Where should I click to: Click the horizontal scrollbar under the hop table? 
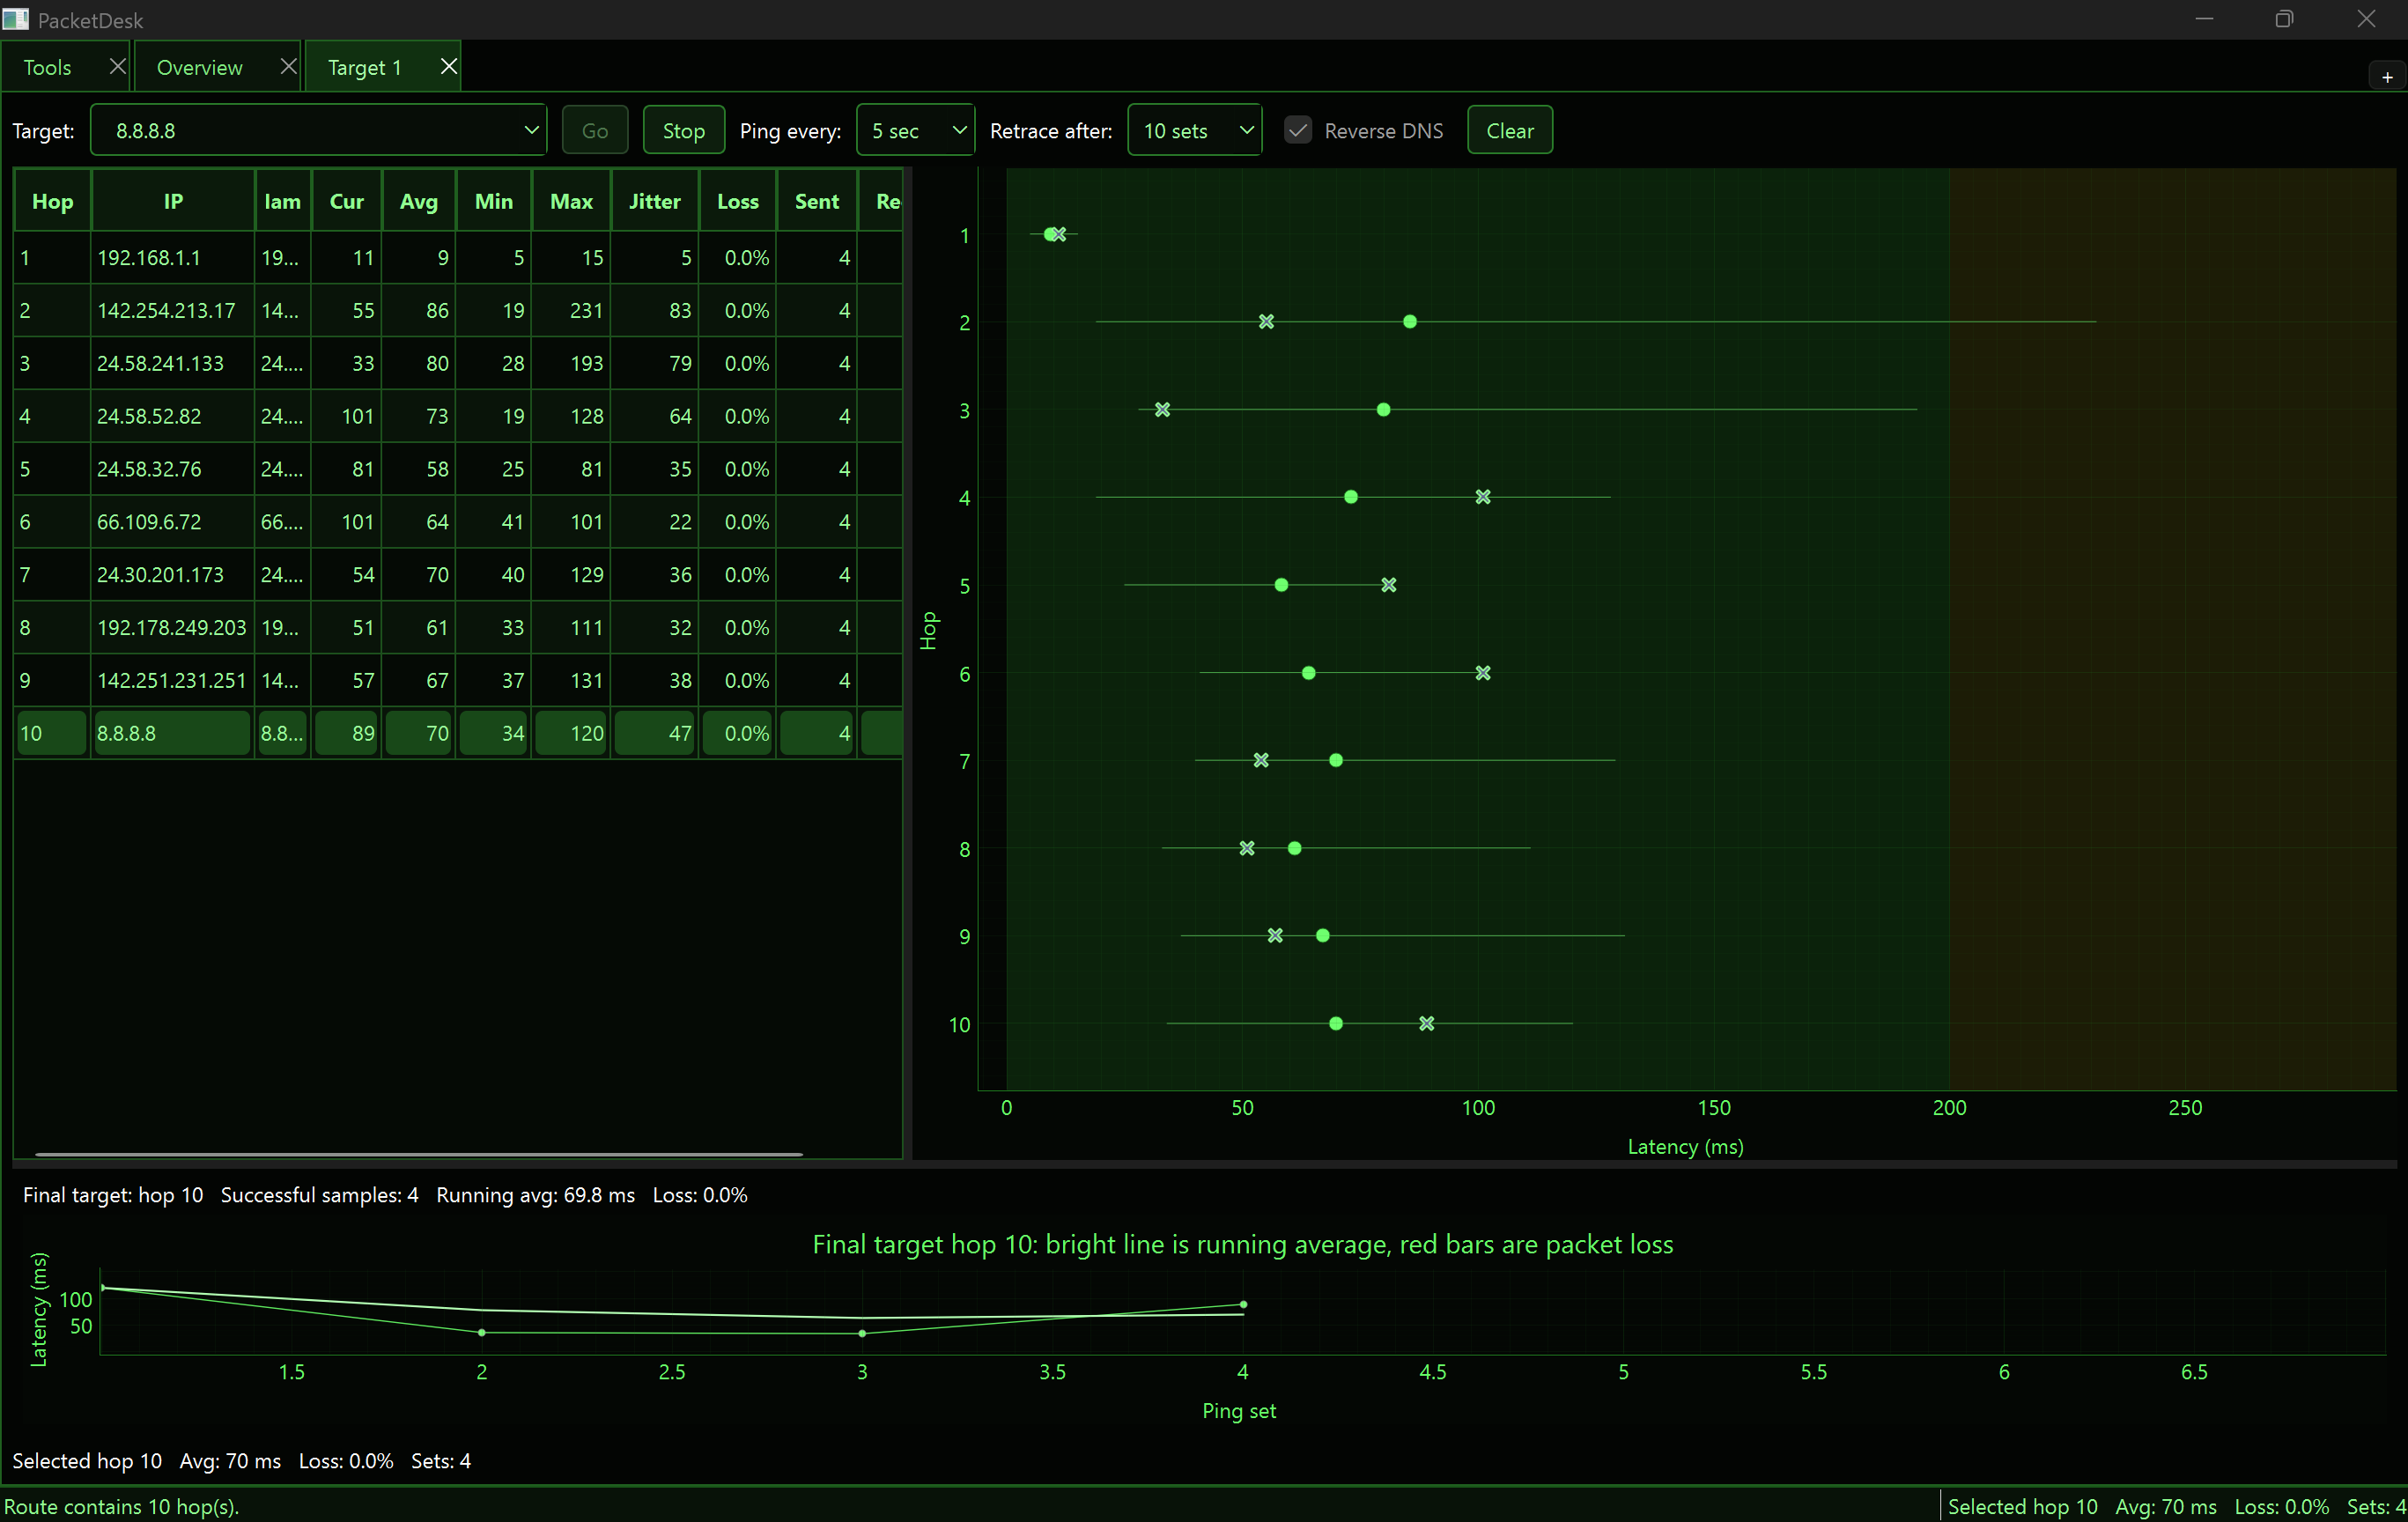pos(418,1154)
